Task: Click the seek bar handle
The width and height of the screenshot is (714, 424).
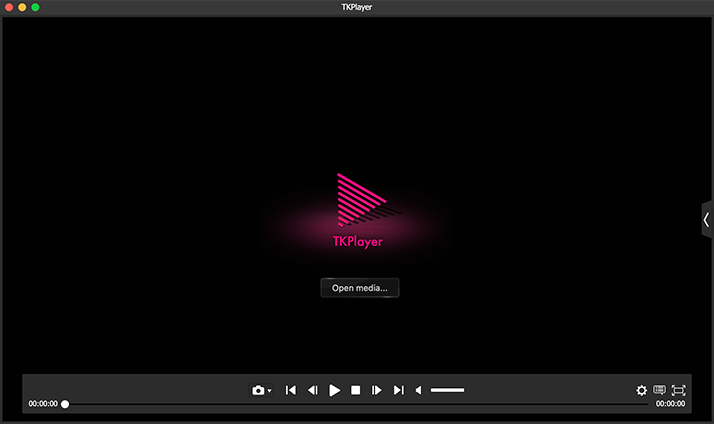Action: pos(65,404)
